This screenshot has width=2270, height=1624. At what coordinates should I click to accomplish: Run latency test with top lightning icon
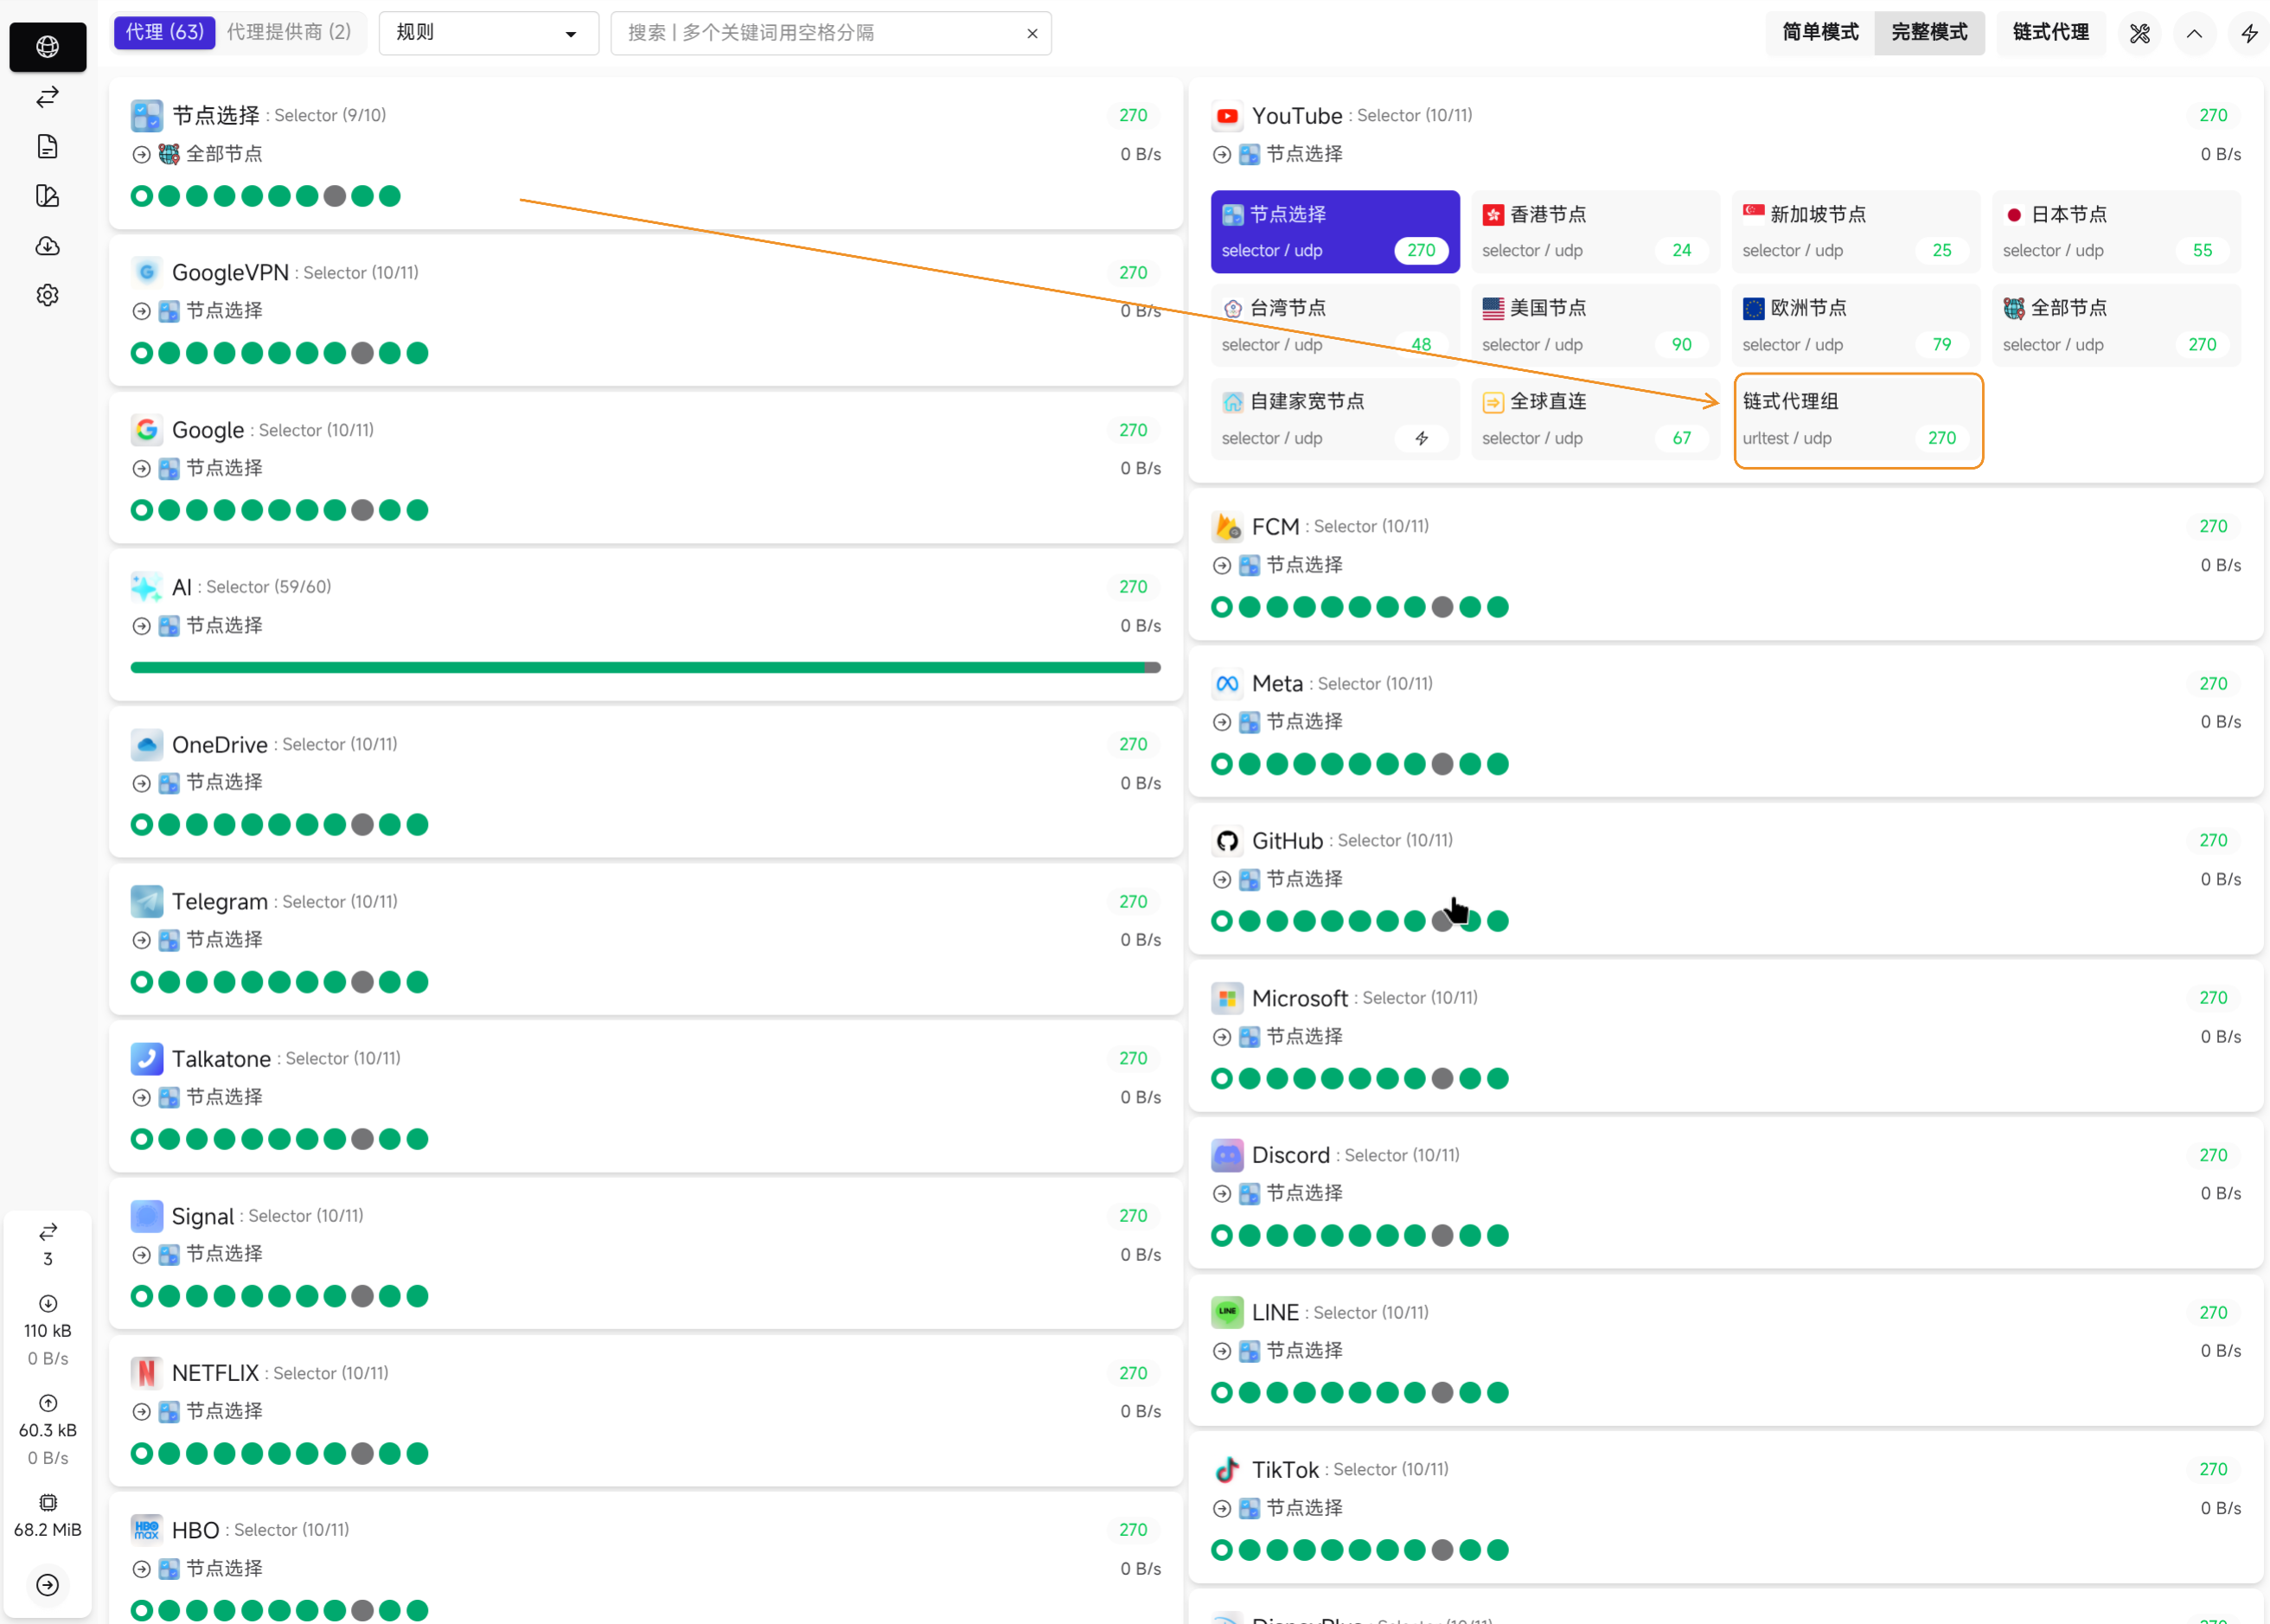tap(2249, 33)
